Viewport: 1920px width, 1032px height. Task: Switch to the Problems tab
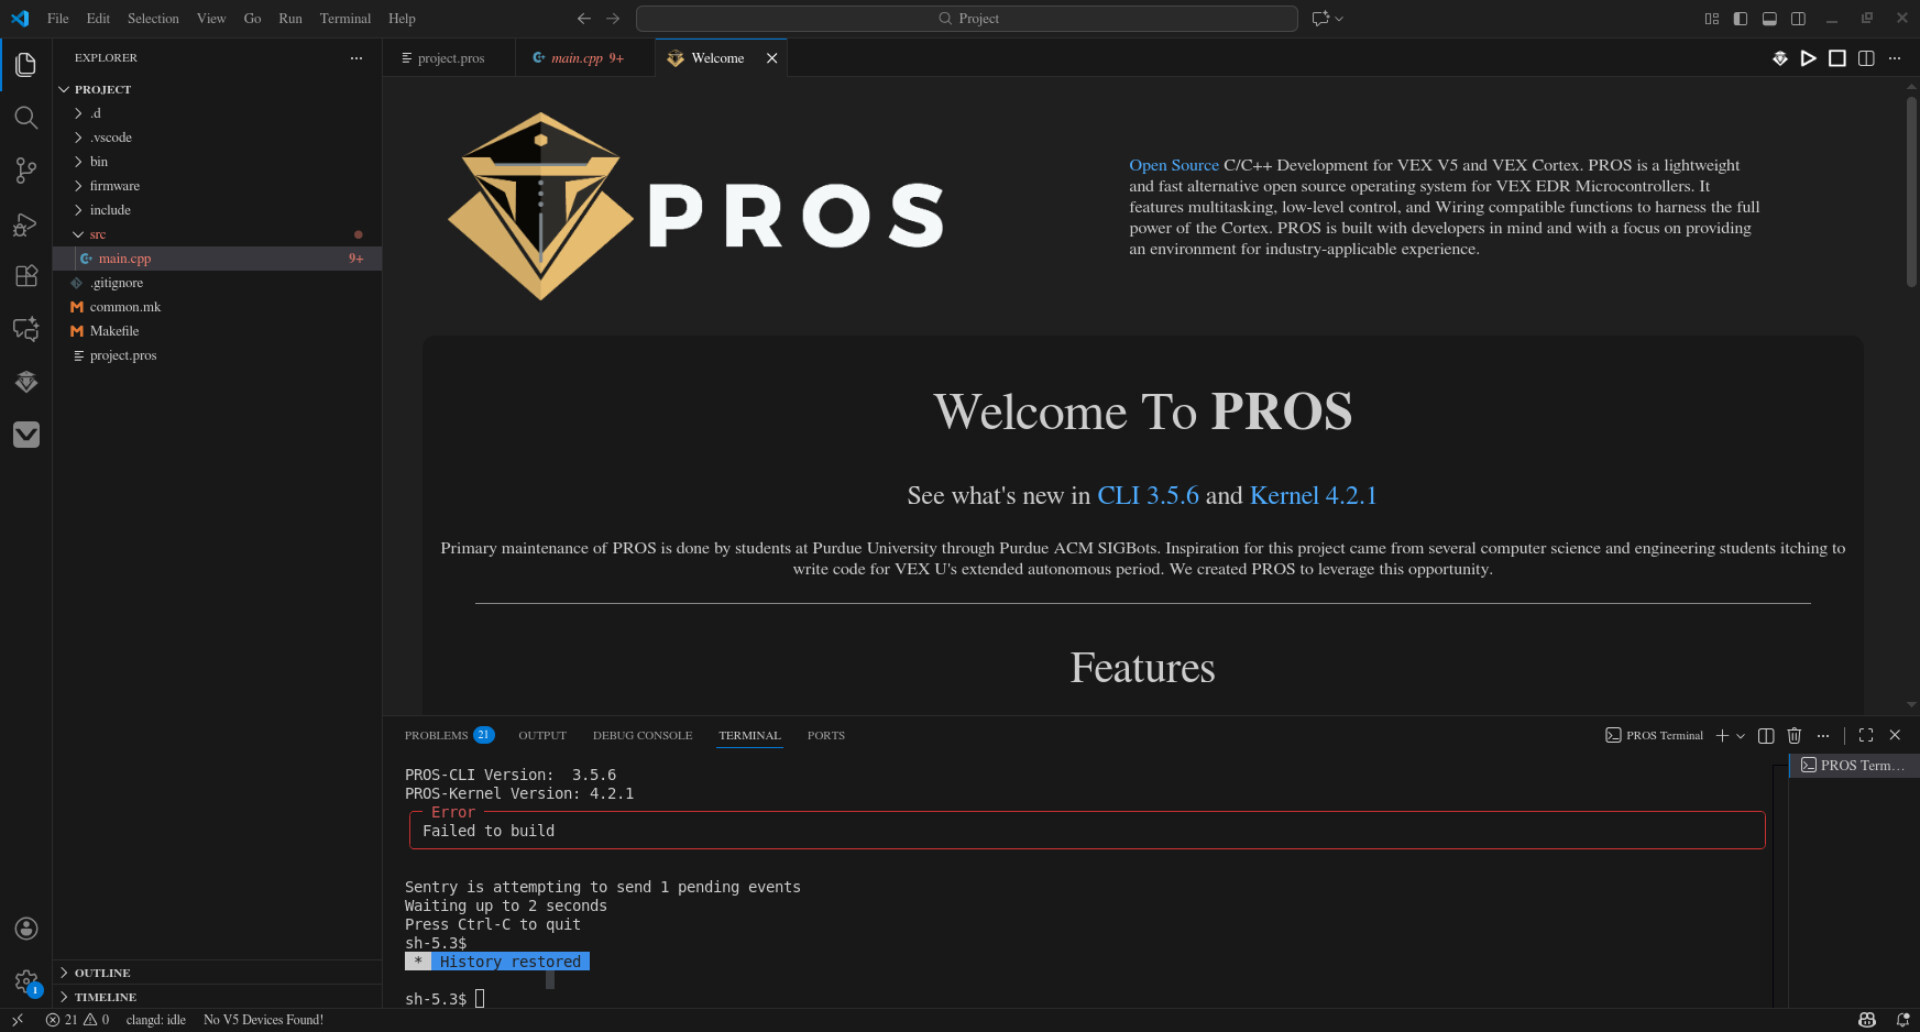[436, 736]
